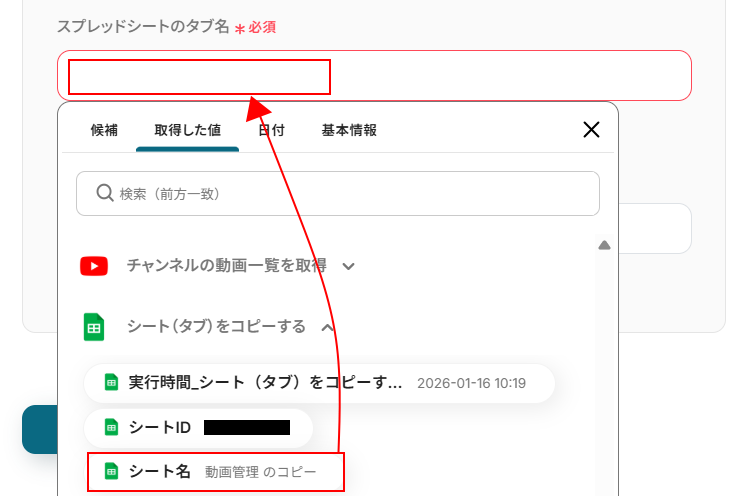Open the 日付 tab

[271, 130]
